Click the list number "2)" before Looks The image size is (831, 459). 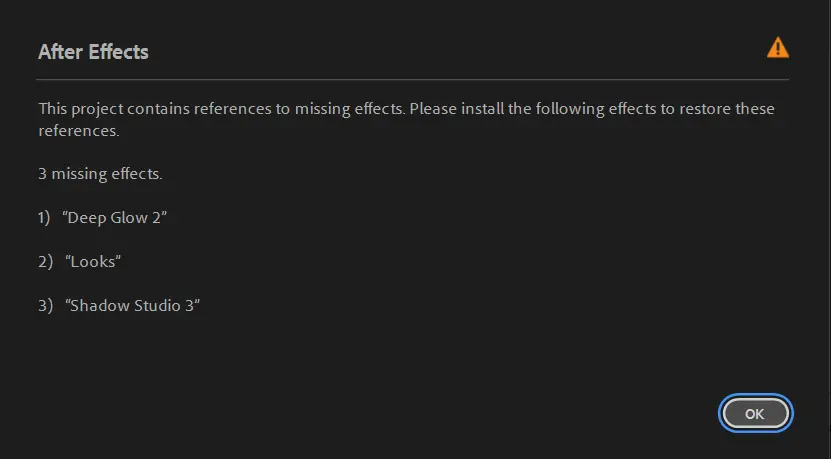44,262
